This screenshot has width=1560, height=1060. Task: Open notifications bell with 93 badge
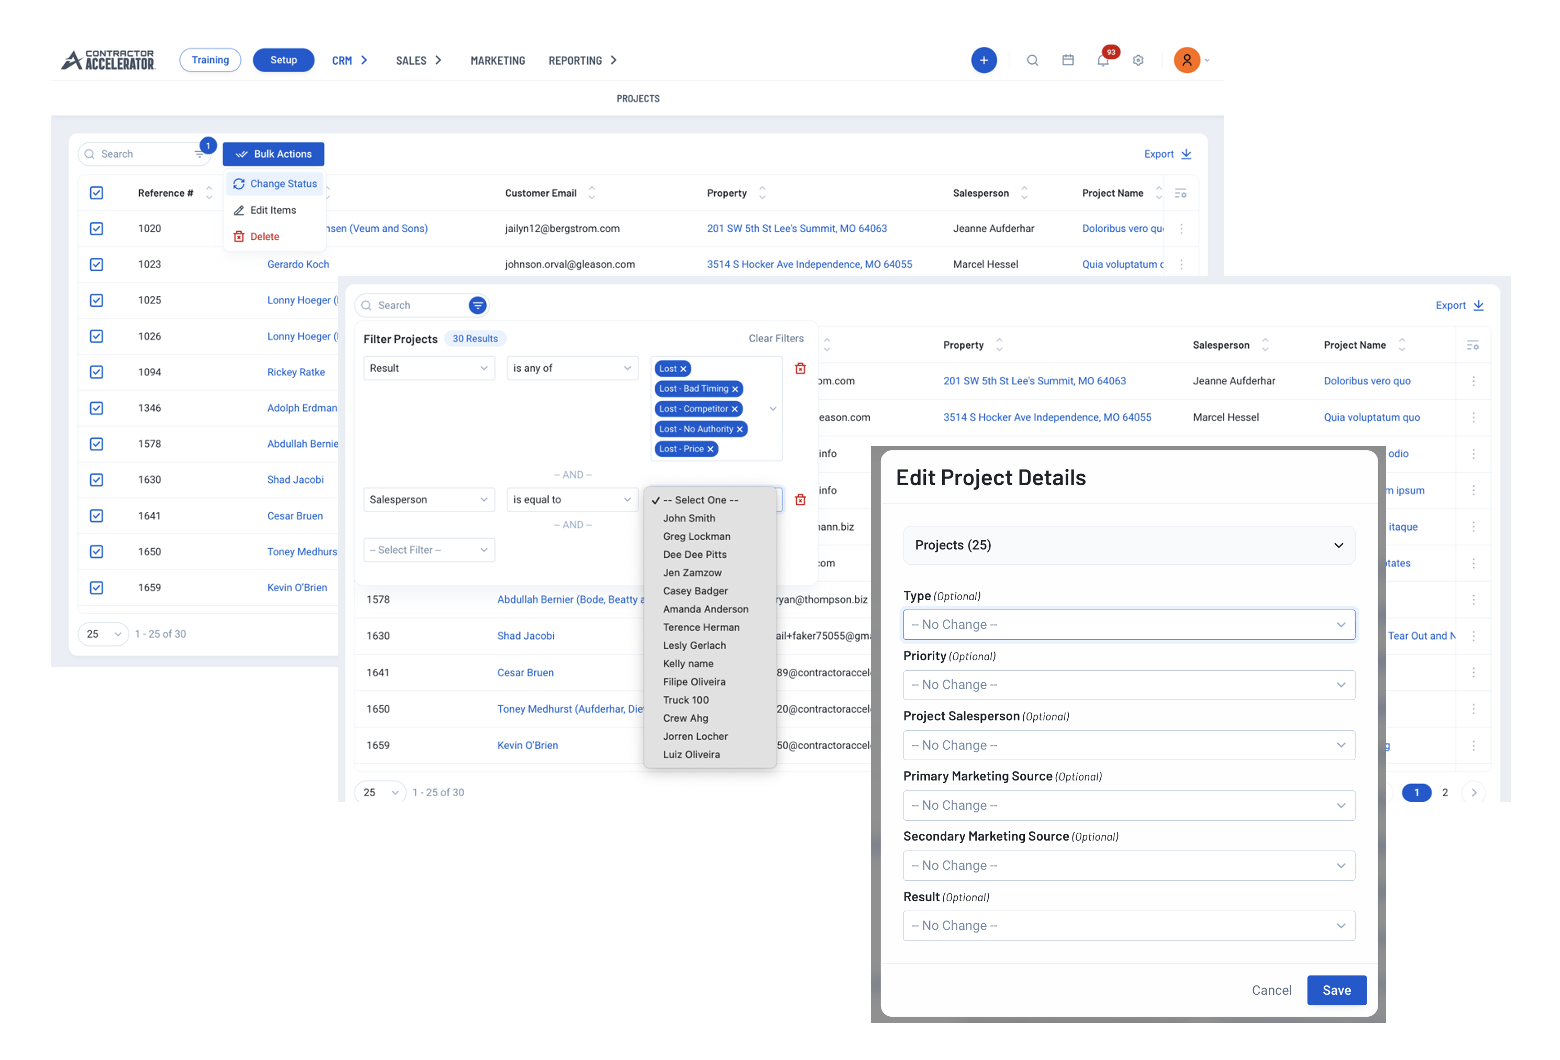[x=1103, y=60]
